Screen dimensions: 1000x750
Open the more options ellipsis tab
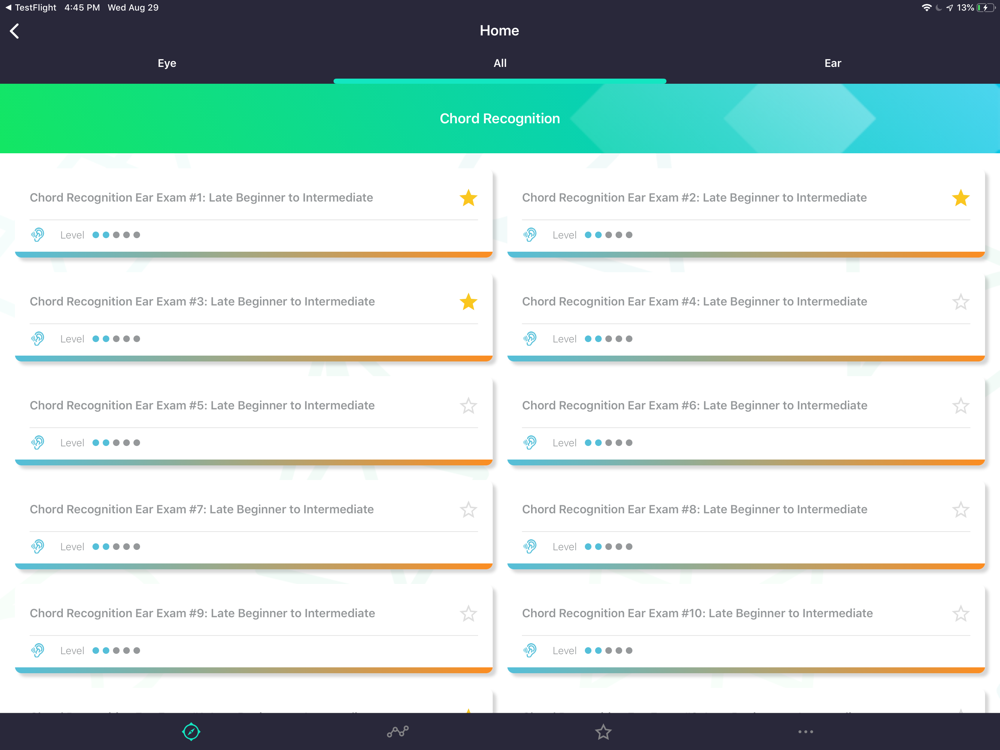point(805,732)
